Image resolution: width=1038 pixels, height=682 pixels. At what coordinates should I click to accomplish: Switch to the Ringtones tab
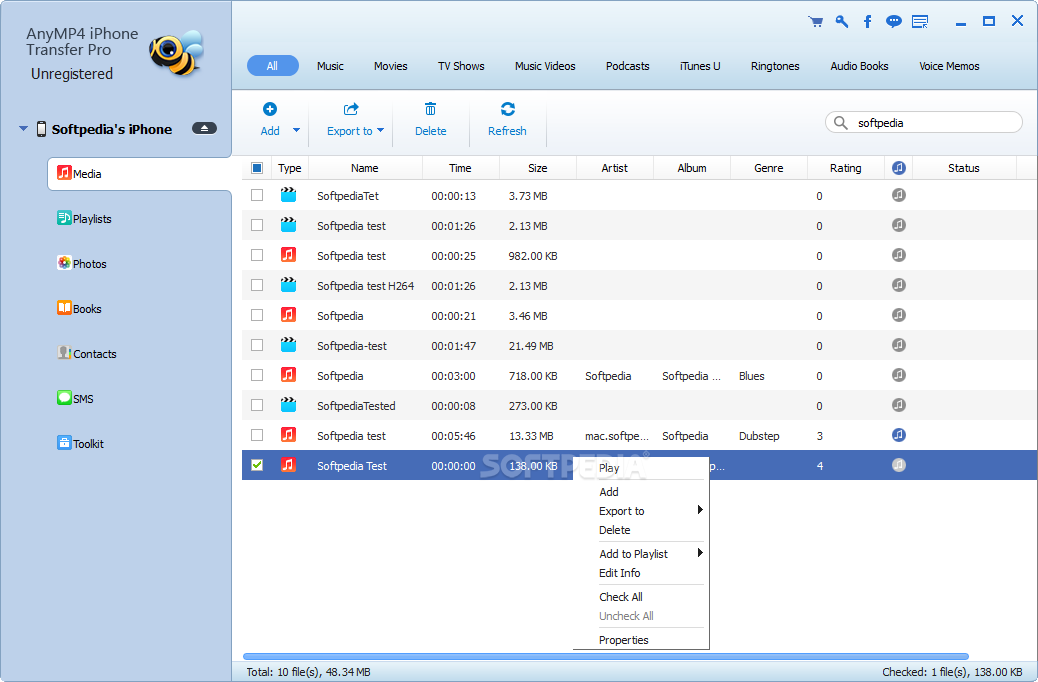tap(775, 66)
